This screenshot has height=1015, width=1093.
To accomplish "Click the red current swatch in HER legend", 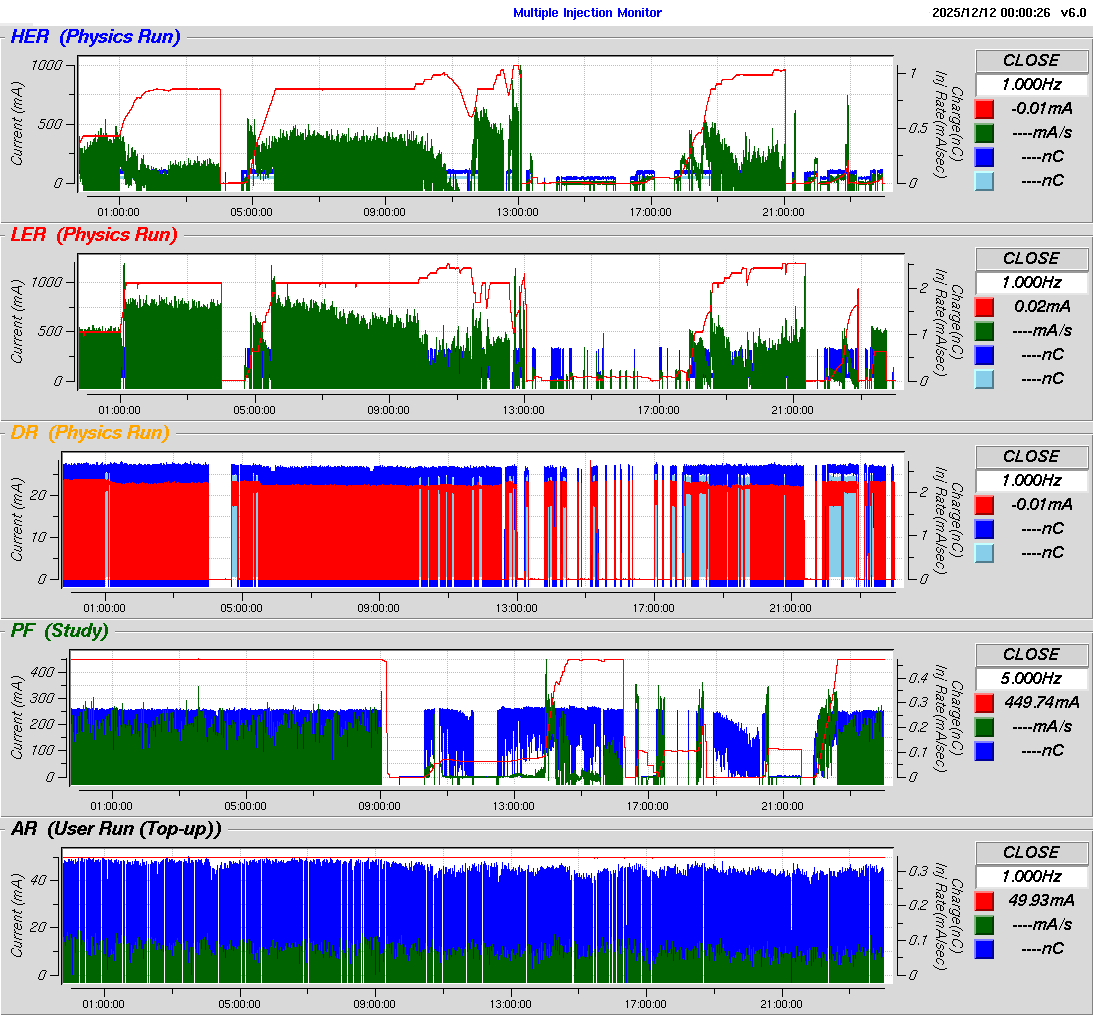I will coord(985,109).
